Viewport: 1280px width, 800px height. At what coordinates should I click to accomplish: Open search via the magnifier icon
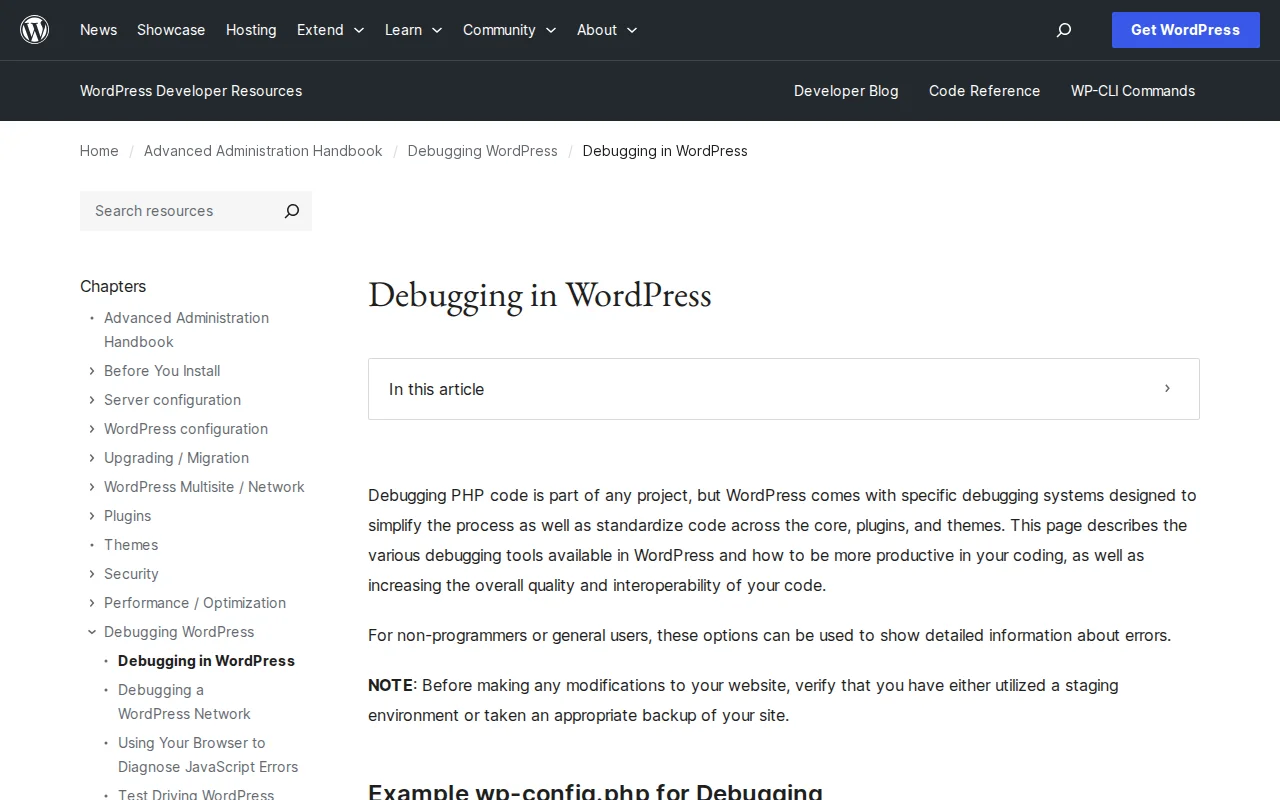[1063, 30]
